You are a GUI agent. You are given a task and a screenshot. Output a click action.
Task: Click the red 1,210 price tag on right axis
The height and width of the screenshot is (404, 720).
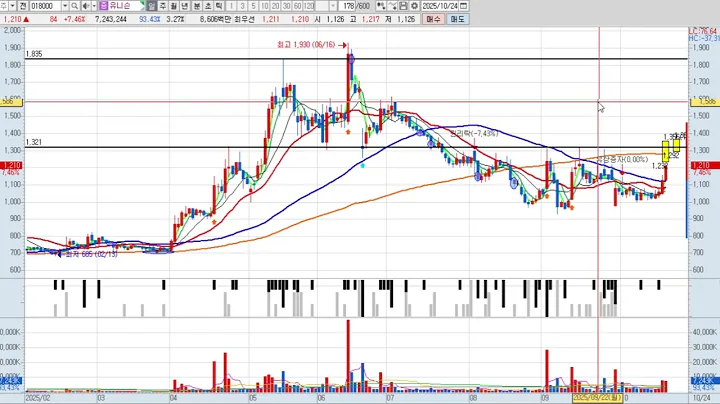click(704, 165)
